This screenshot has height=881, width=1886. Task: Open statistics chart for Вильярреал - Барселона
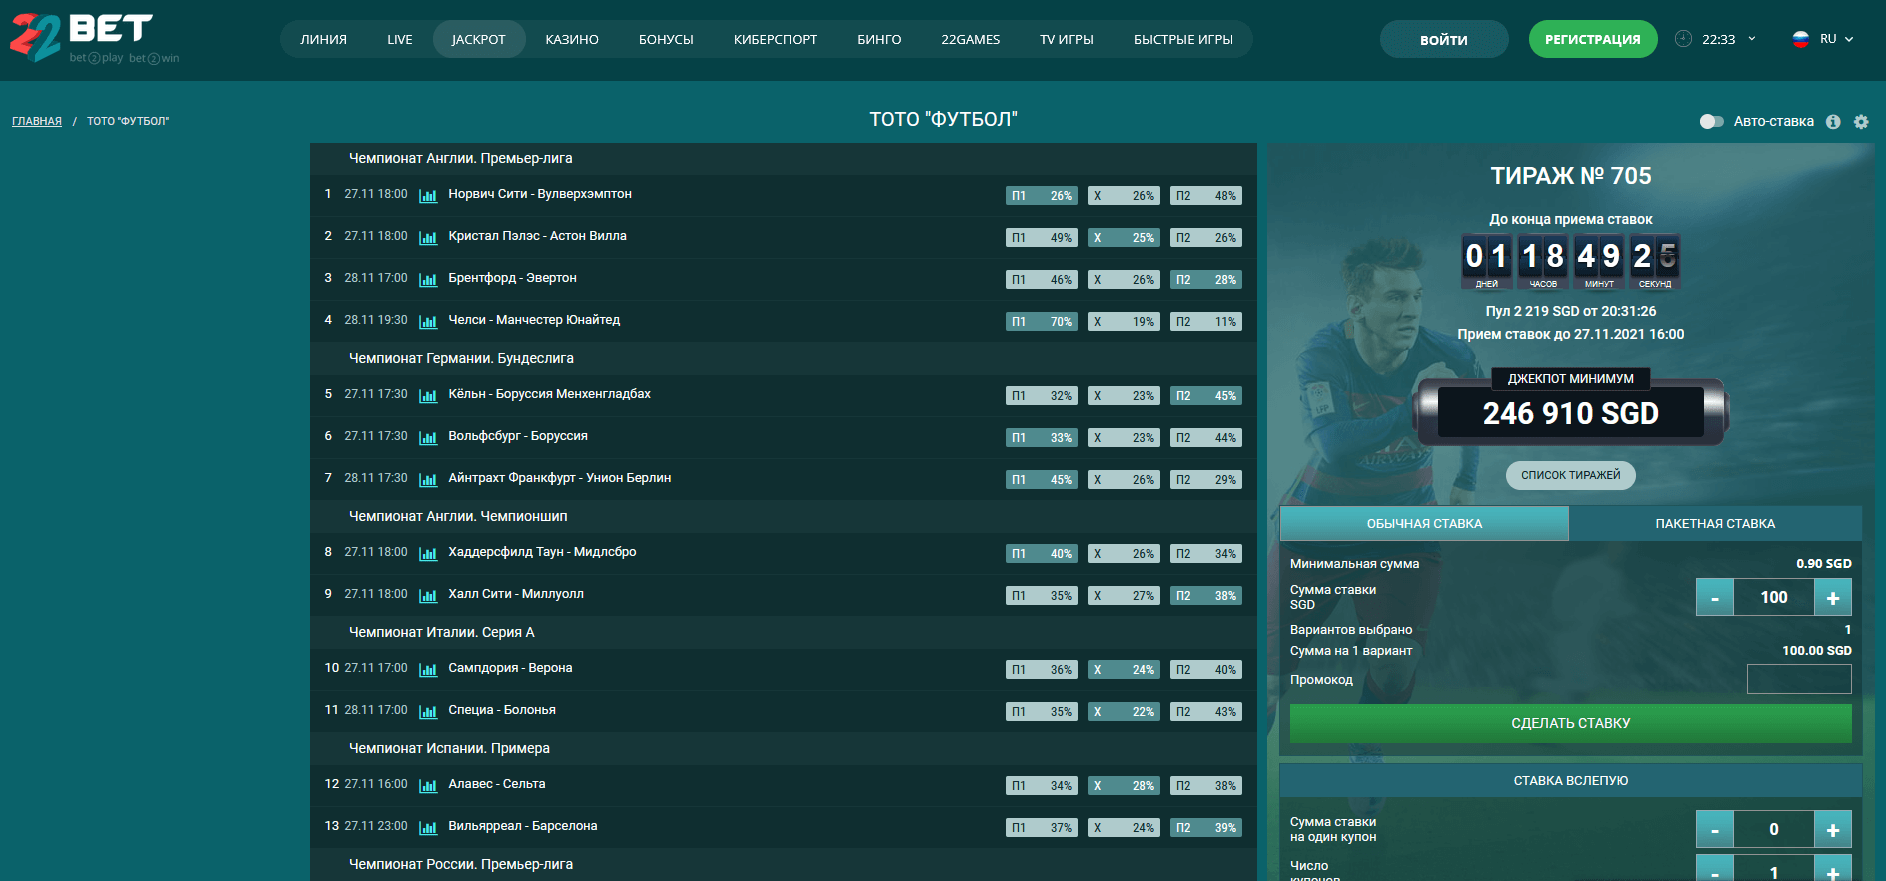(x=428, y=828)
